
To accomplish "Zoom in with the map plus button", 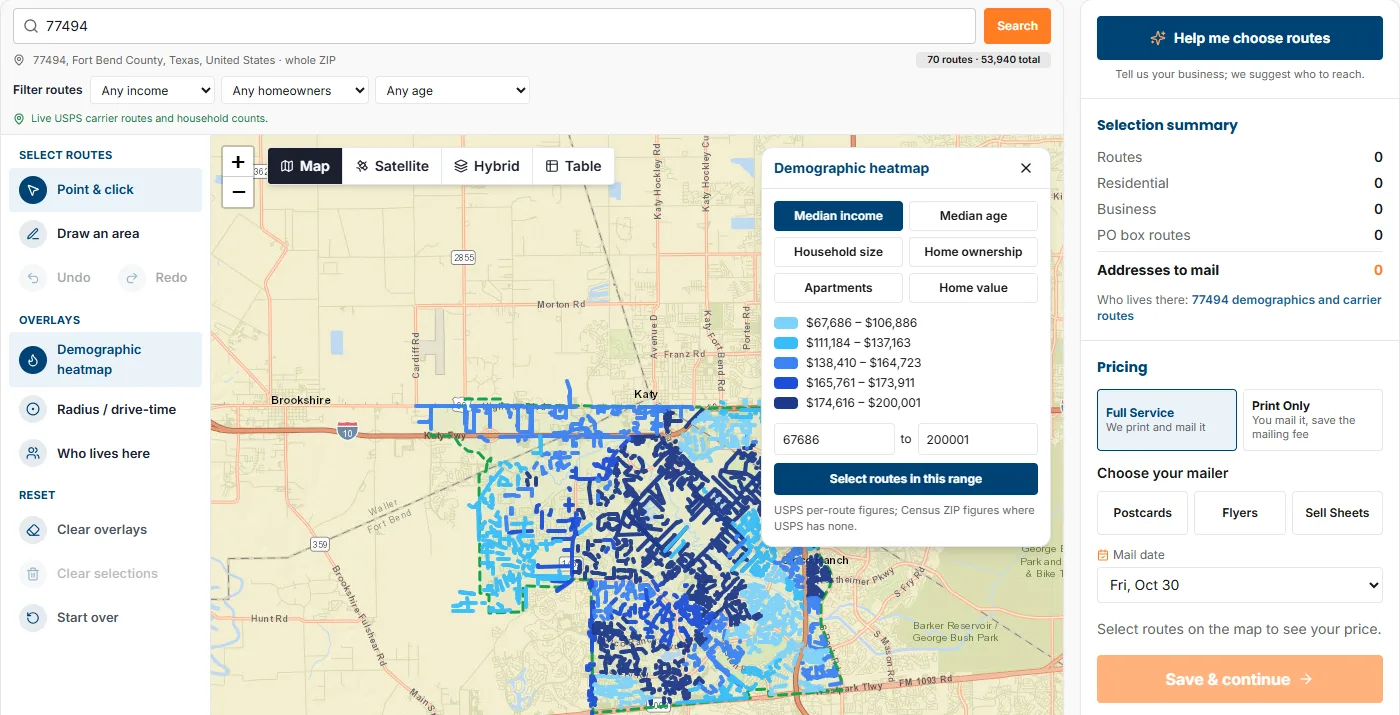I will 238,162.
